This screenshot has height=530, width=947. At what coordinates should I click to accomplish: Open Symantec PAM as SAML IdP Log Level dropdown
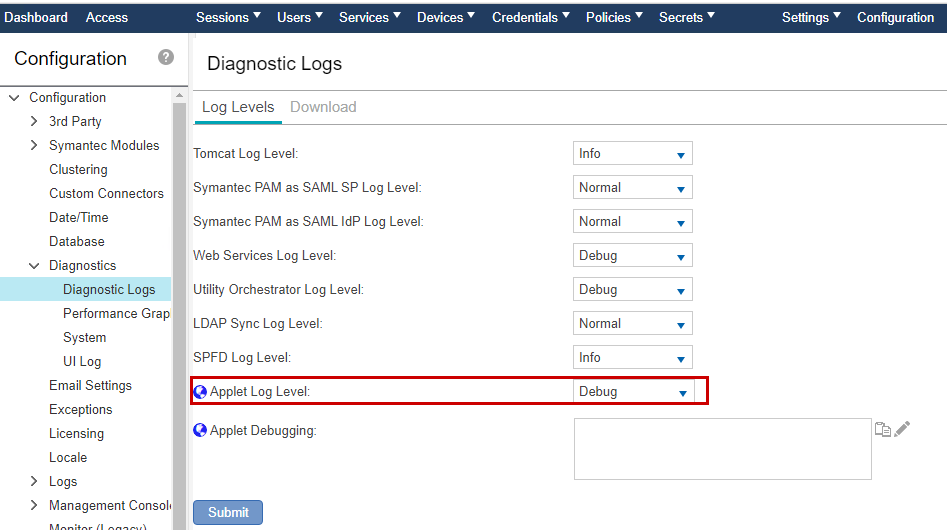coord(632,222)
